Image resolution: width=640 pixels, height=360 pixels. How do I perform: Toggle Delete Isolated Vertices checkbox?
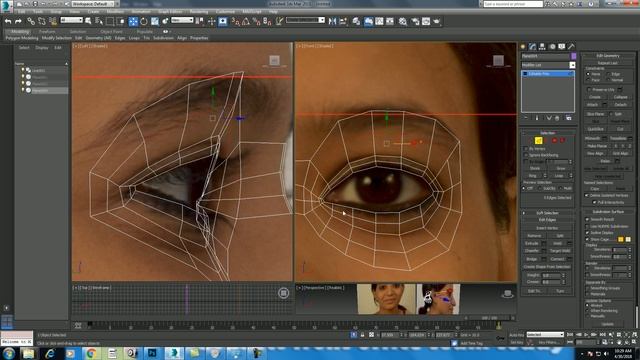tap(587, 196)
